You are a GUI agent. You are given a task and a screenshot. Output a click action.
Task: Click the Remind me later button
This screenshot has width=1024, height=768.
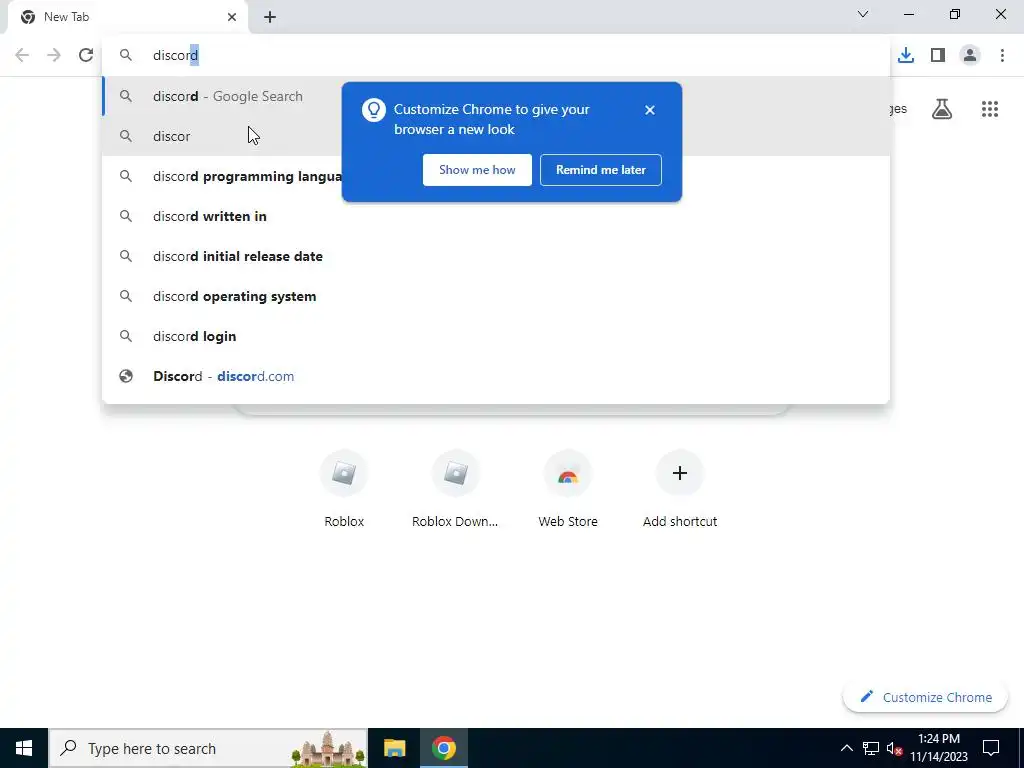click(x=601, y=170)
